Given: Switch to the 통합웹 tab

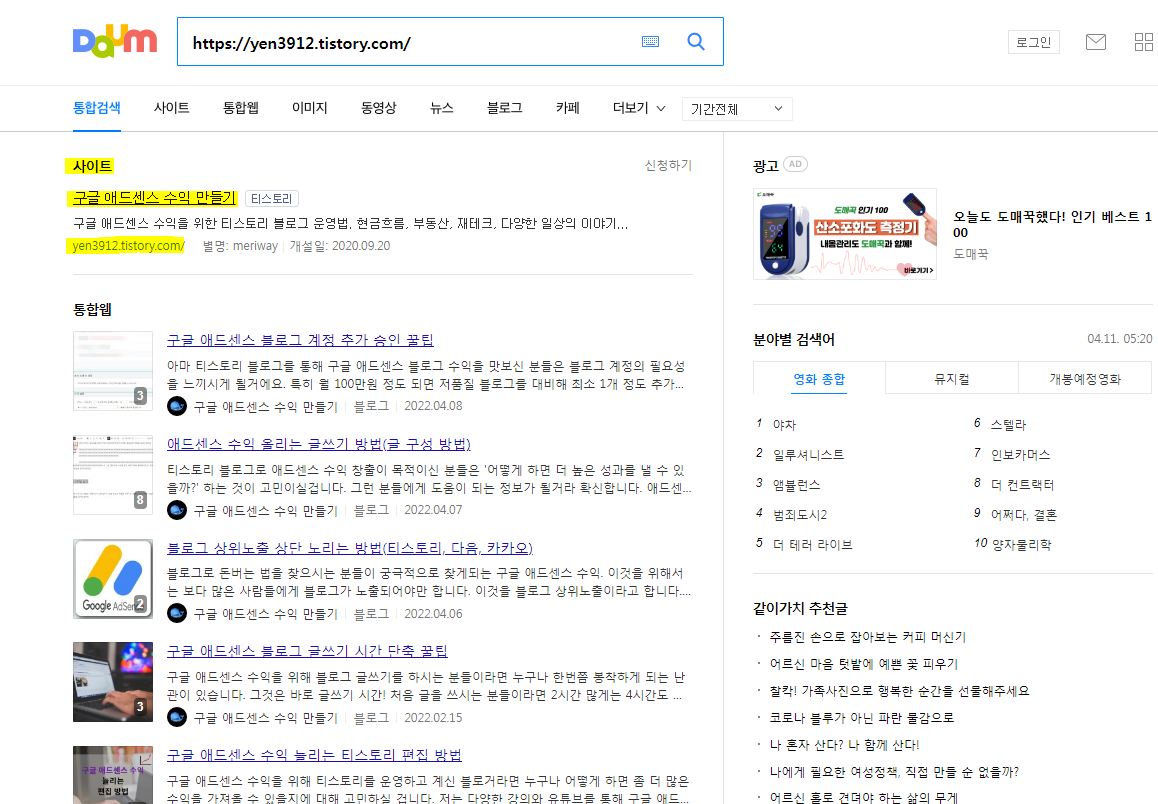Looking at the screenshot, I should click(241, 108).
